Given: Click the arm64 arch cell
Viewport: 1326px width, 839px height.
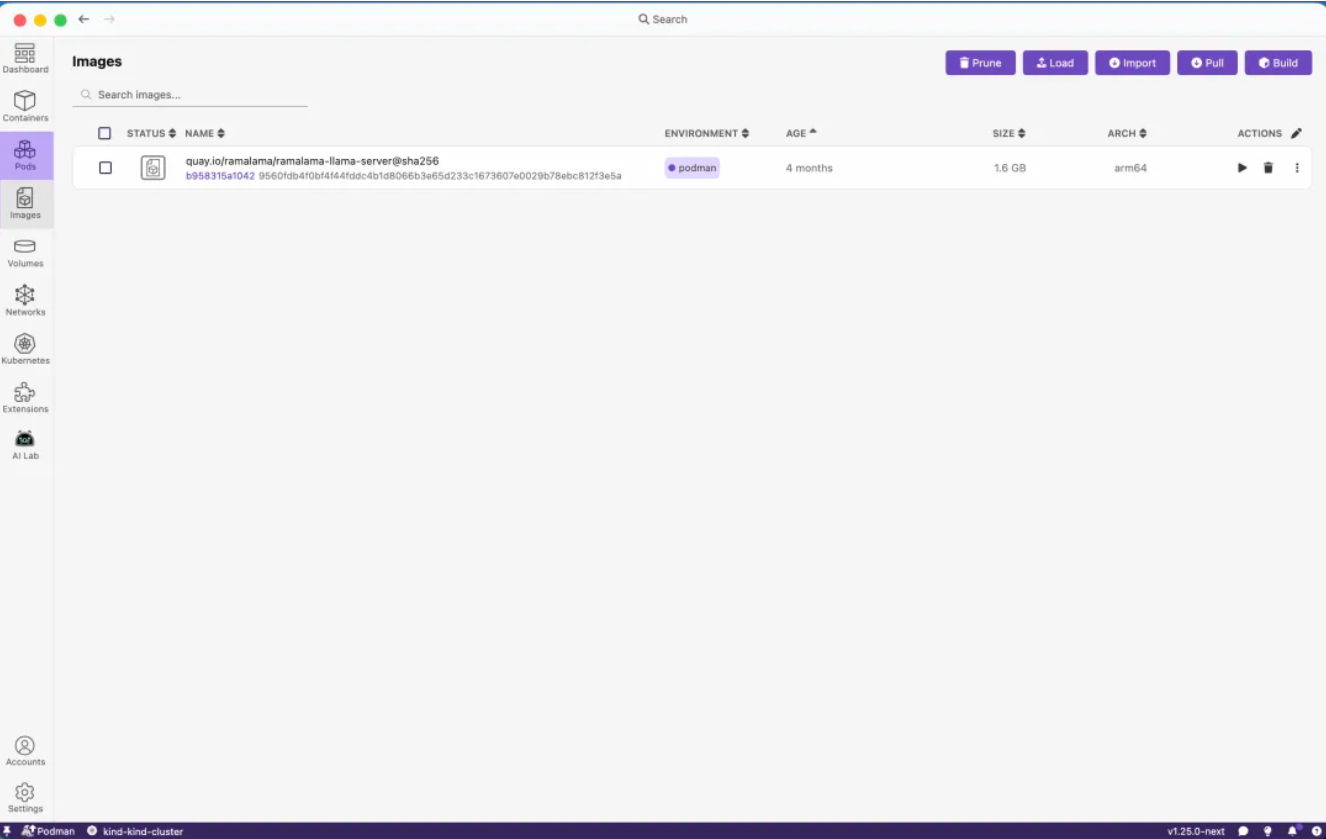Looking at the screenshot, I should [1130, 168].
